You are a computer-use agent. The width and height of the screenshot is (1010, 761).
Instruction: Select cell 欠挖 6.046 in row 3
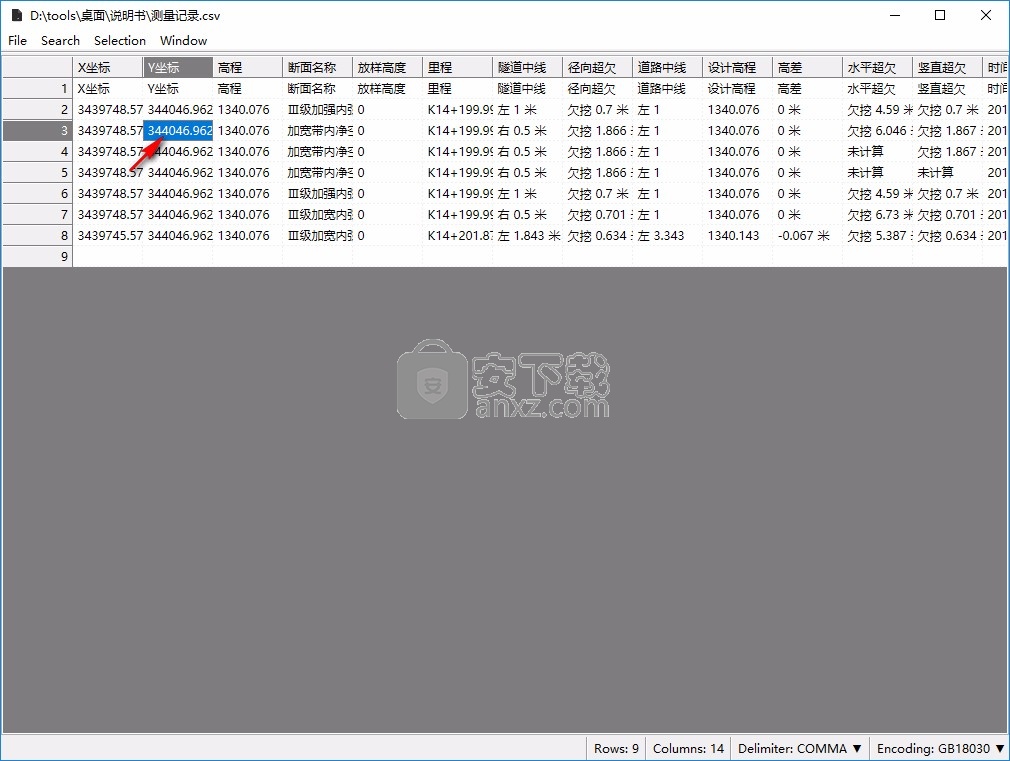coord(877,131)
